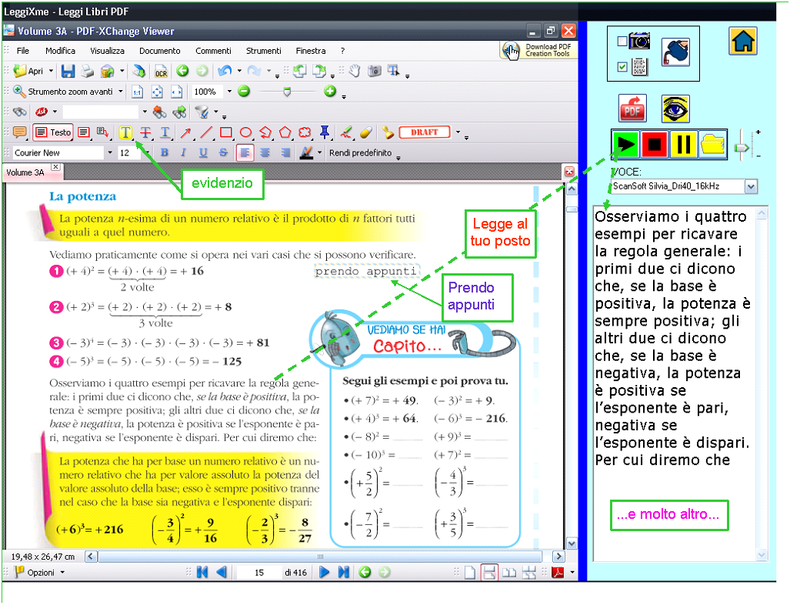Click the Sticky Note comment tool
800x612 pixels.
coord(19,133)
